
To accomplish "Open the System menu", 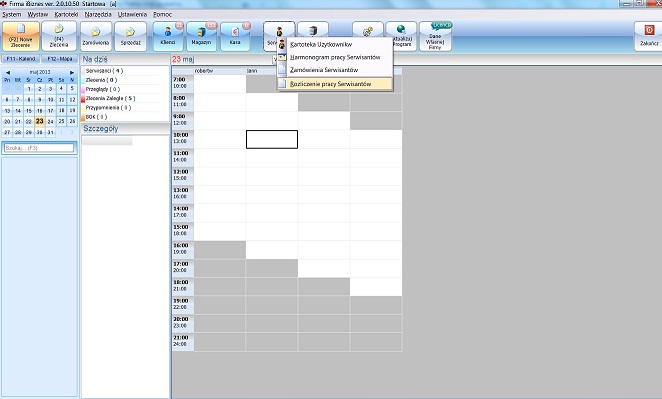I will [11, 14].
